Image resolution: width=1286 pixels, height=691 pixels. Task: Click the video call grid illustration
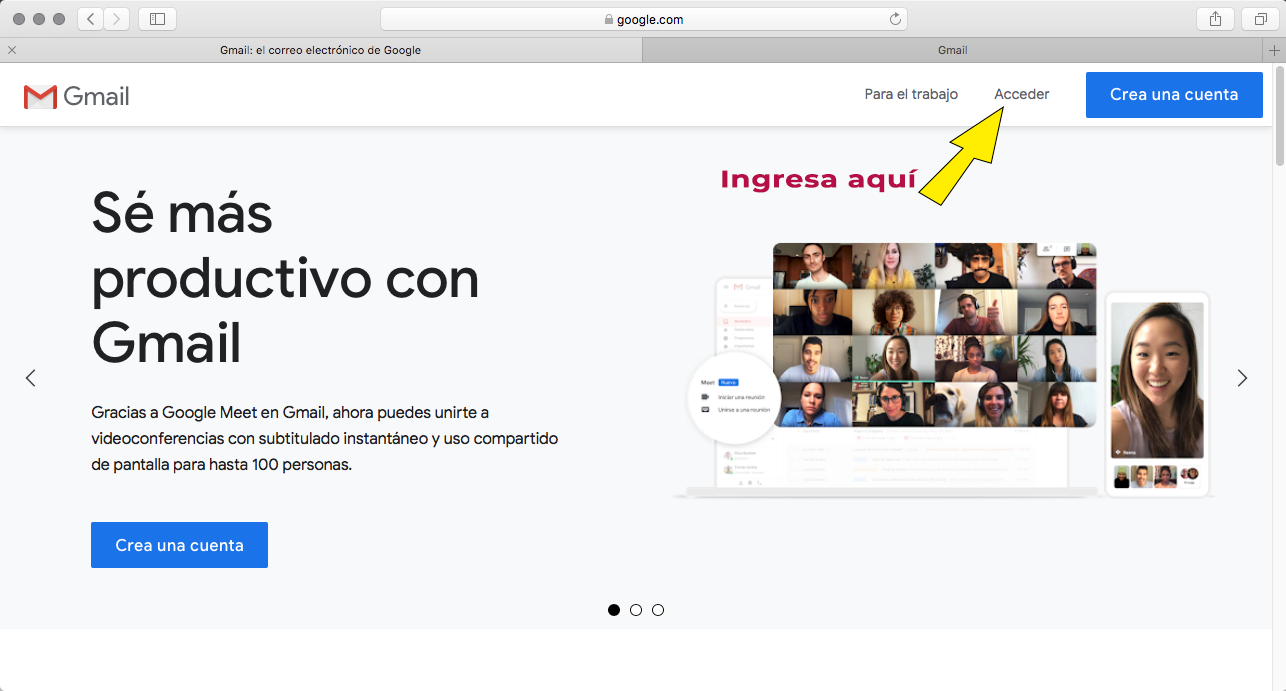(934, 335)
